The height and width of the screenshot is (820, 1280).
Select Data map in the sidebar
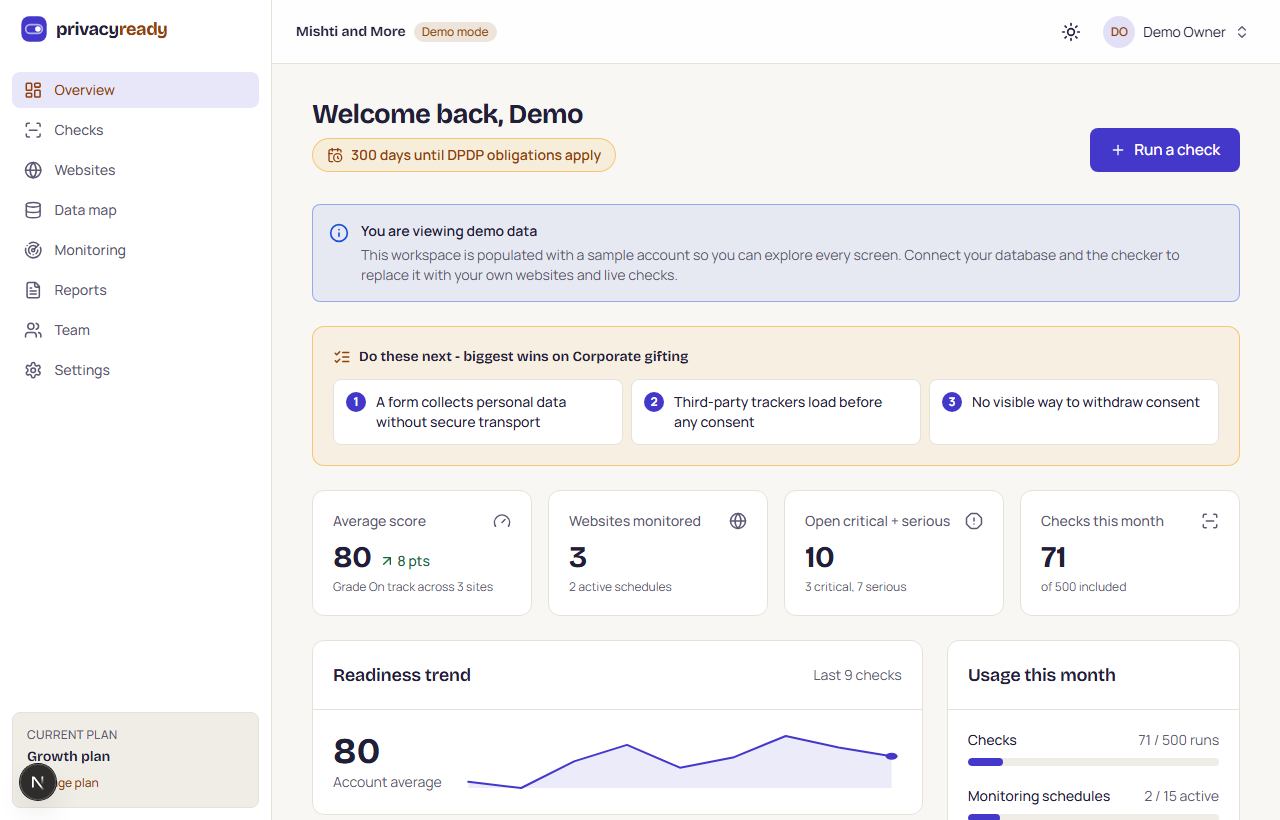point(135,210)
